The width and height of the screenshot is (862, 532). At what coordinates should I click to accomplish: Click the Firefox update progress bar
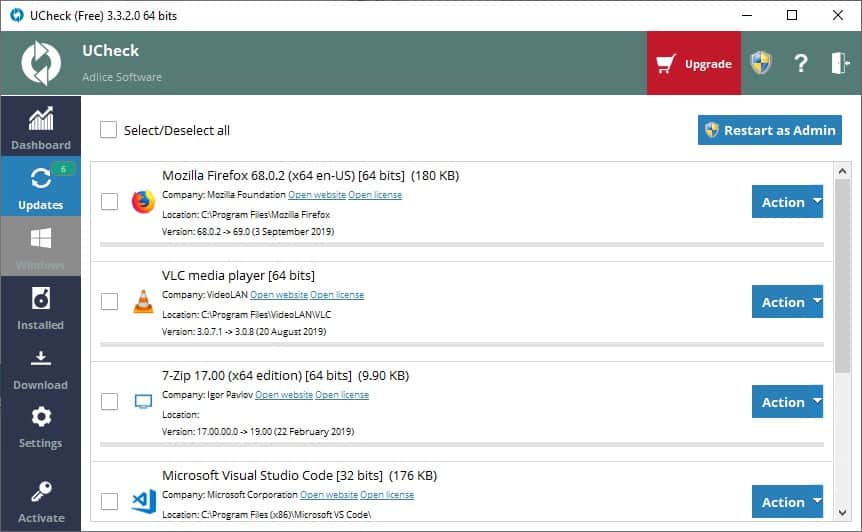click(x=461, y=244)
